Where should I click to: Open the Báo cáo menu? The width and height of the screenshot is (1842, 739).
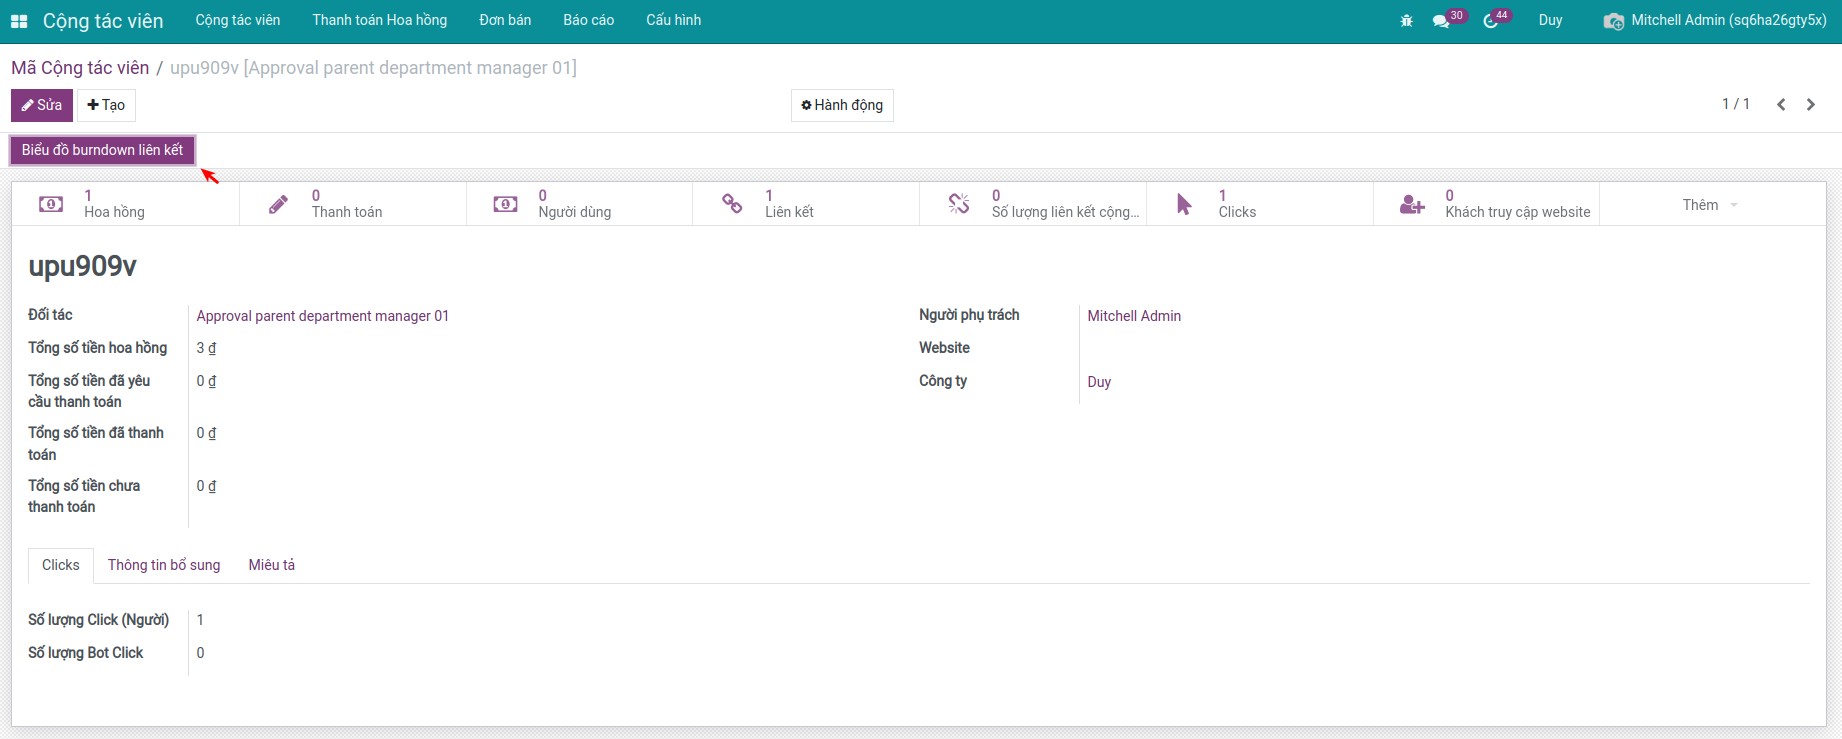pyautogui.click(x=588, y=20)
